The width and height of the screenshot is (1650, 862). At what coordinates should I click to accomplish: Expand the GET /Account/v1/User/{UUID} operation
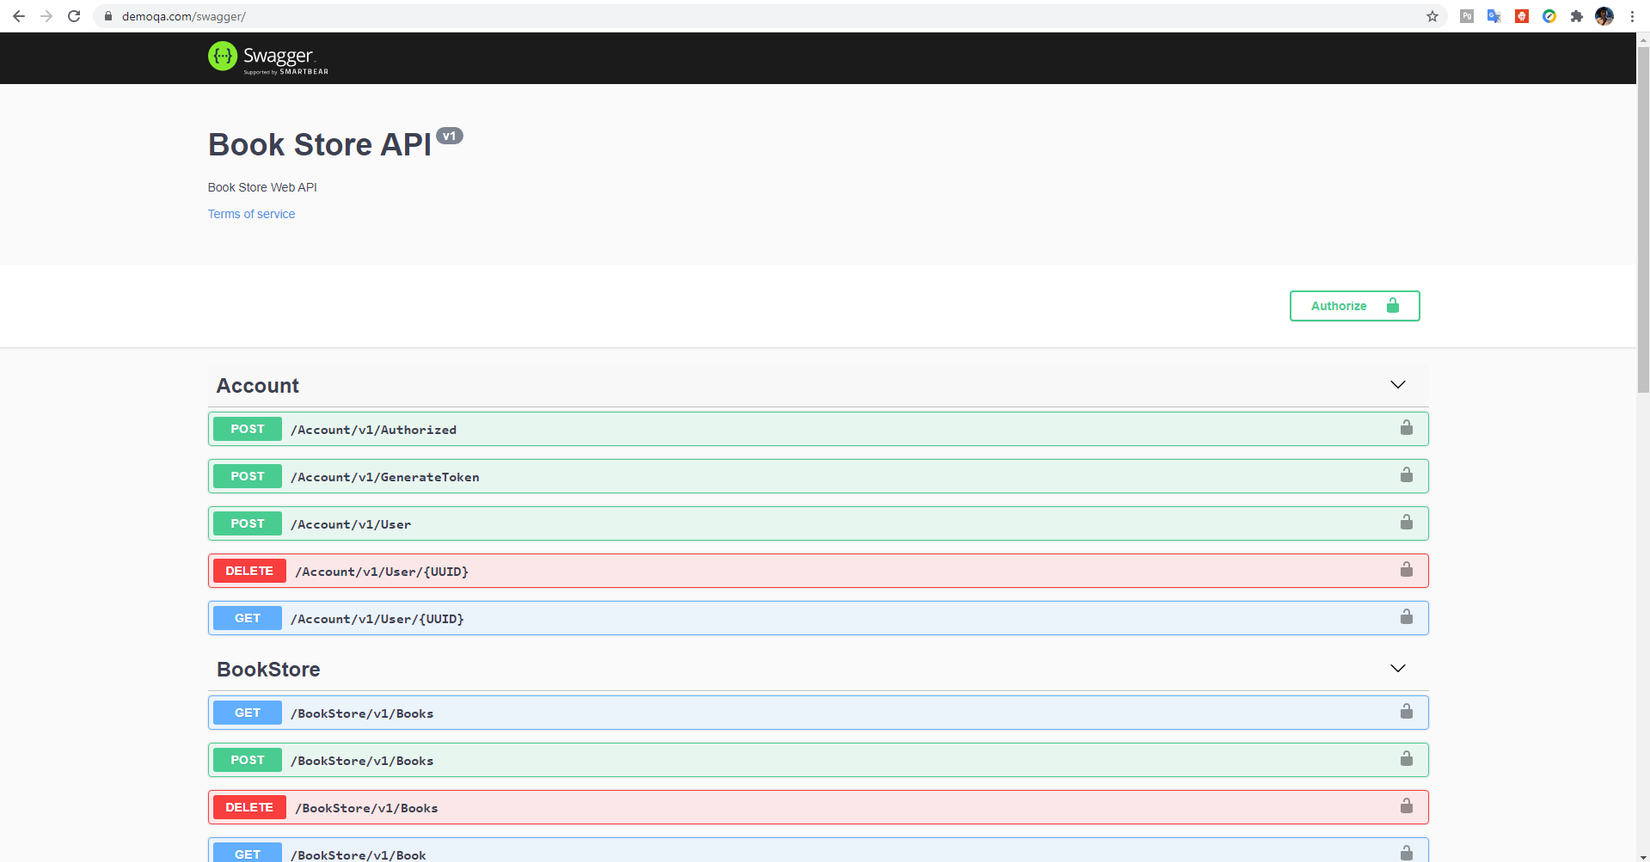click(818, 618)
